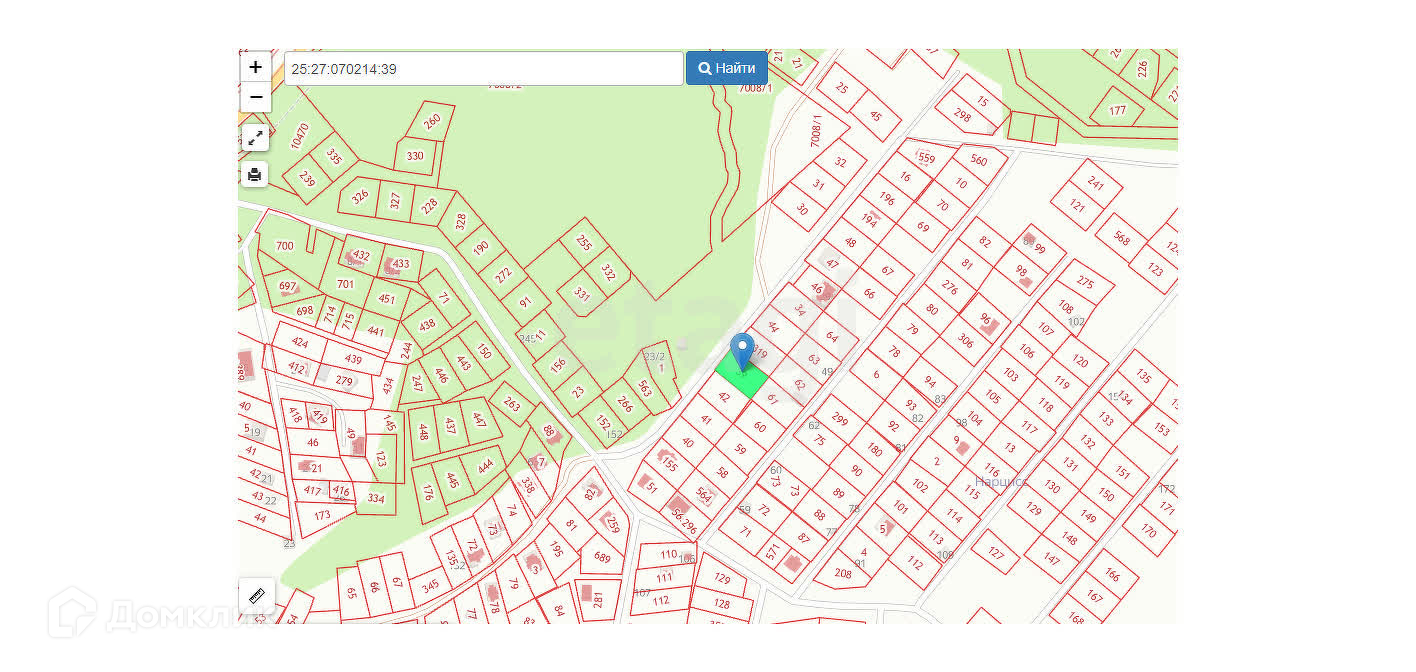The width and height of the screenshot is (1416, 672).
Task: Select parcel 334
Action: pyautogui.click(x=375, y=497)
